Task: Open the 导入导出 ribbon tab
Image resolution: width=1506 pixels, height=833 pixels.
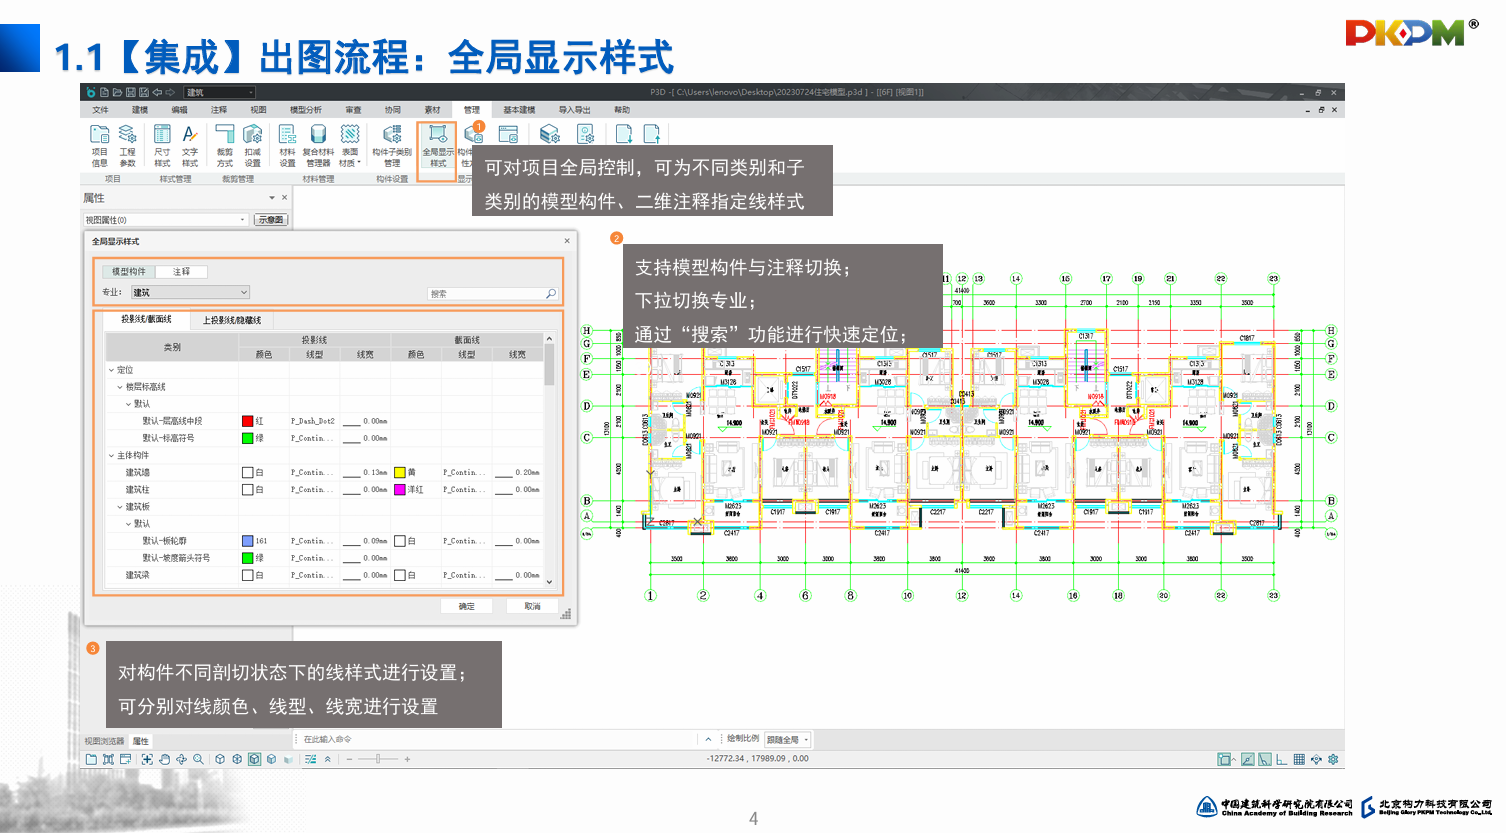Action: tap(574, 110)
